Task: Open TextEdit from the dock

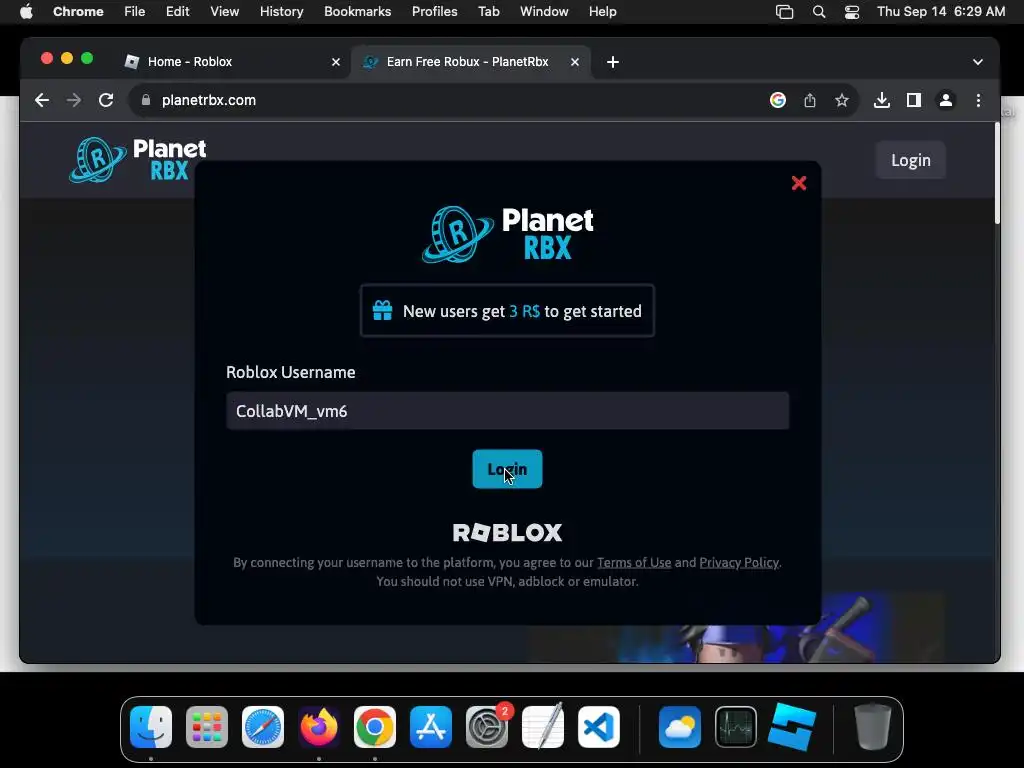Action: pos(543,727)
